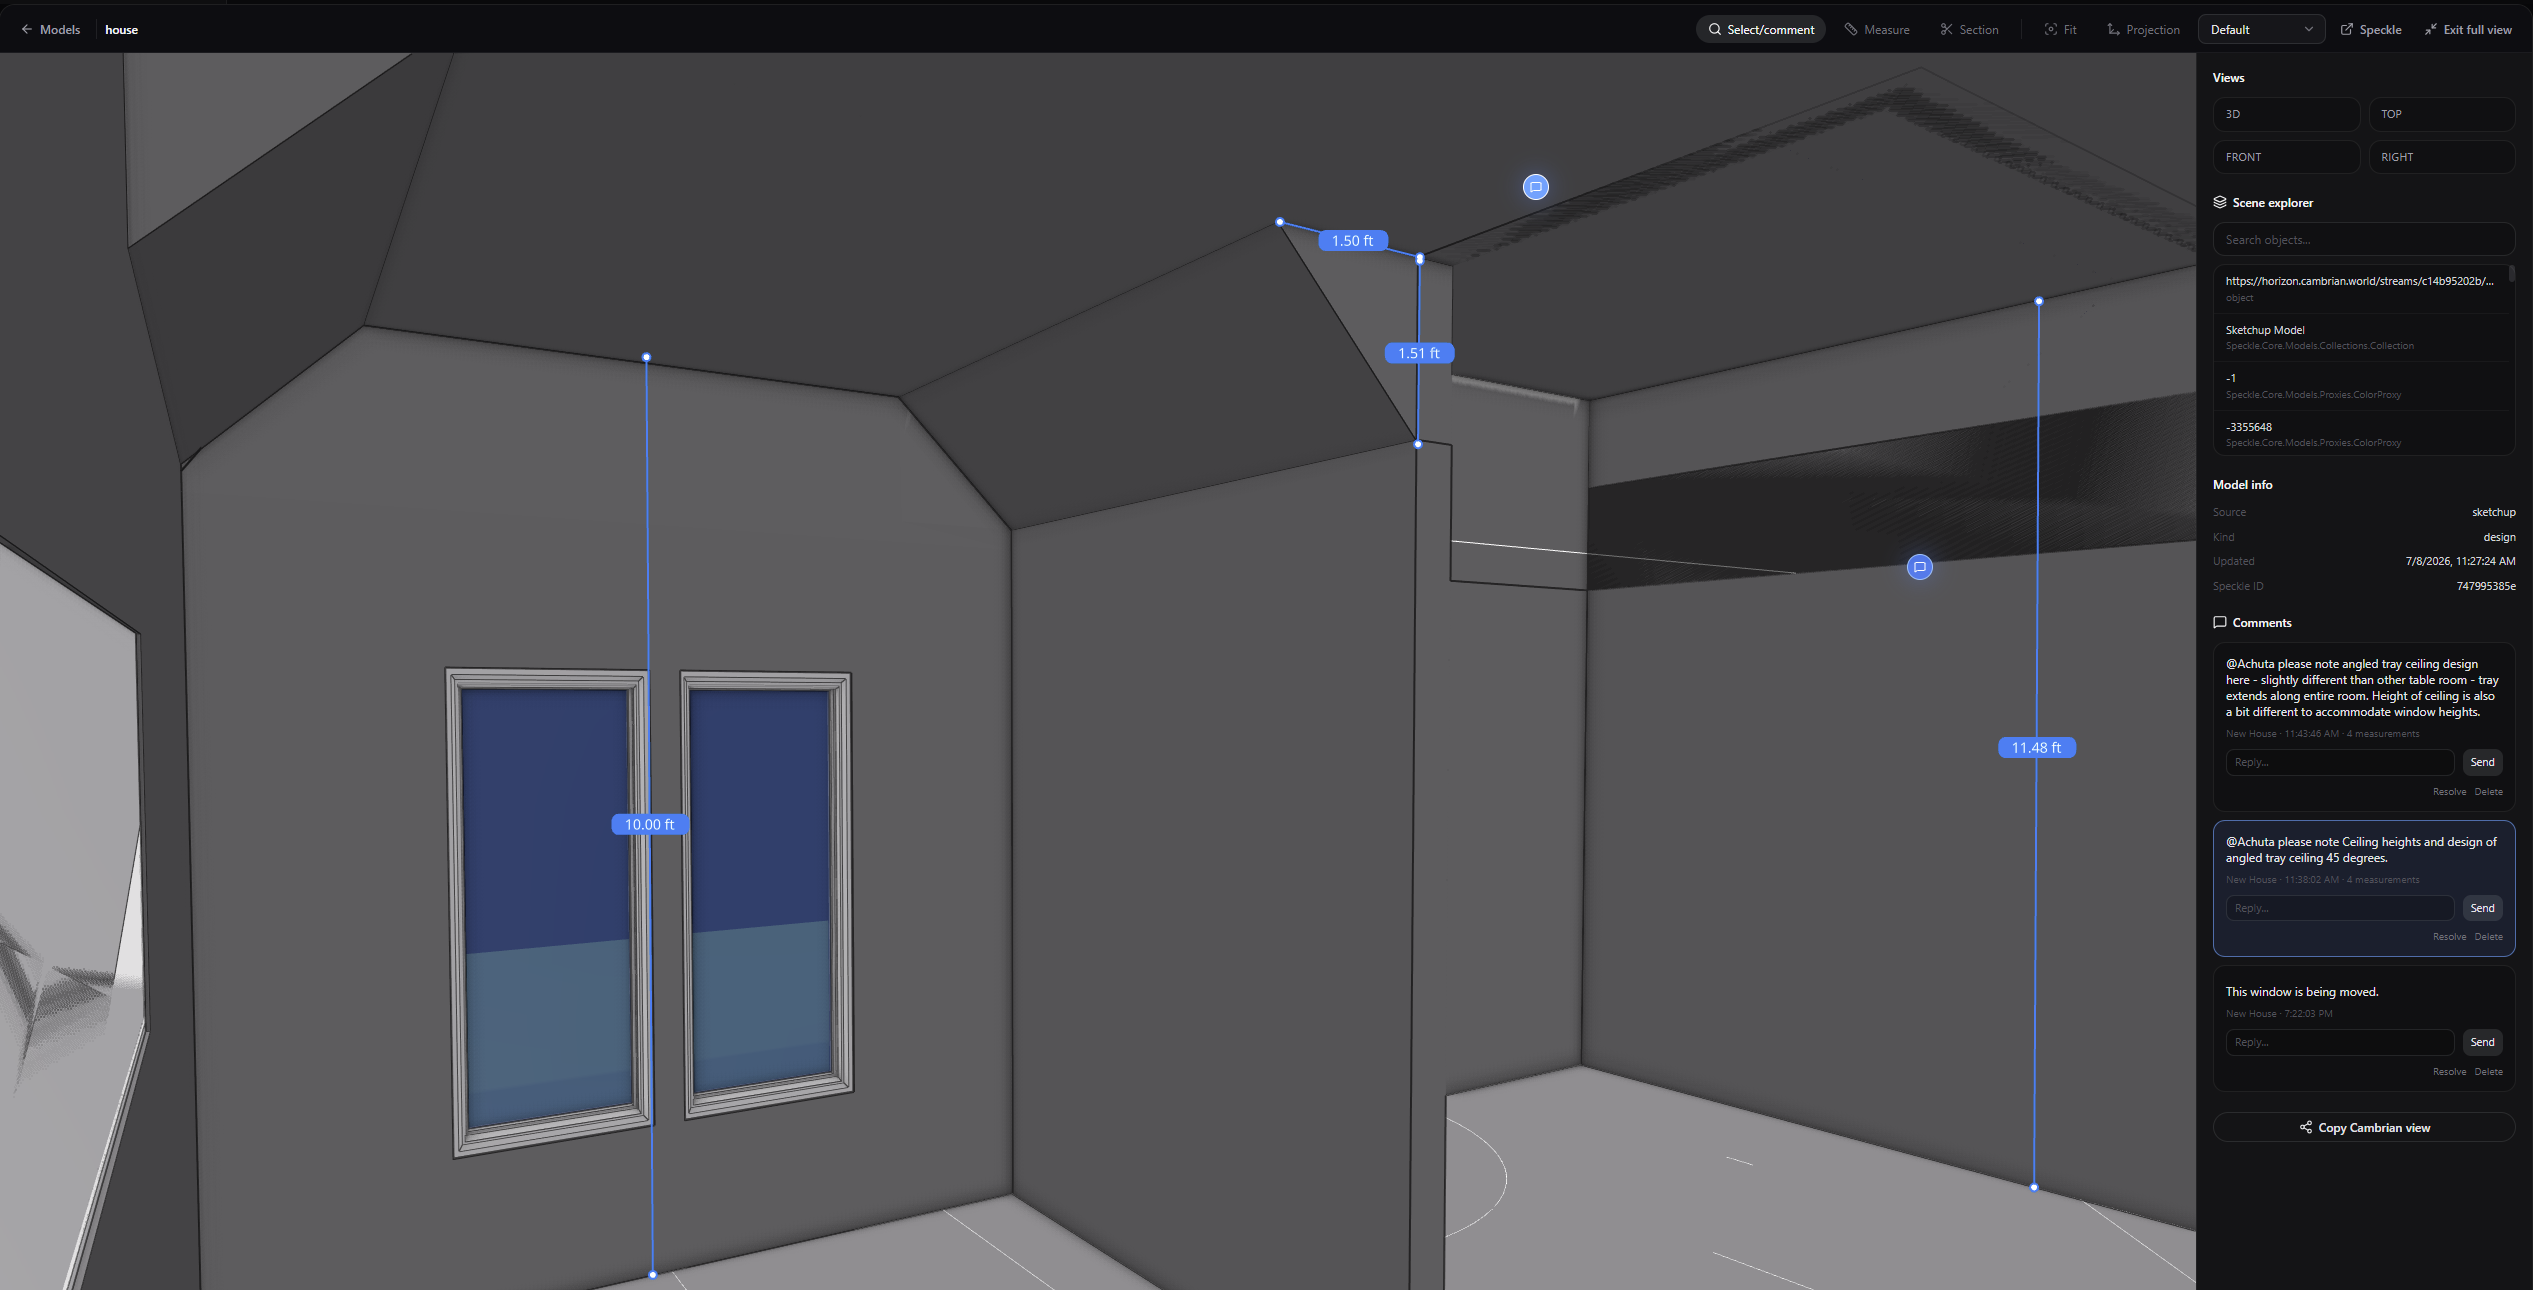
Task: Click the Speckle ID value 747995385e
Action: (x=2486, y=586)
